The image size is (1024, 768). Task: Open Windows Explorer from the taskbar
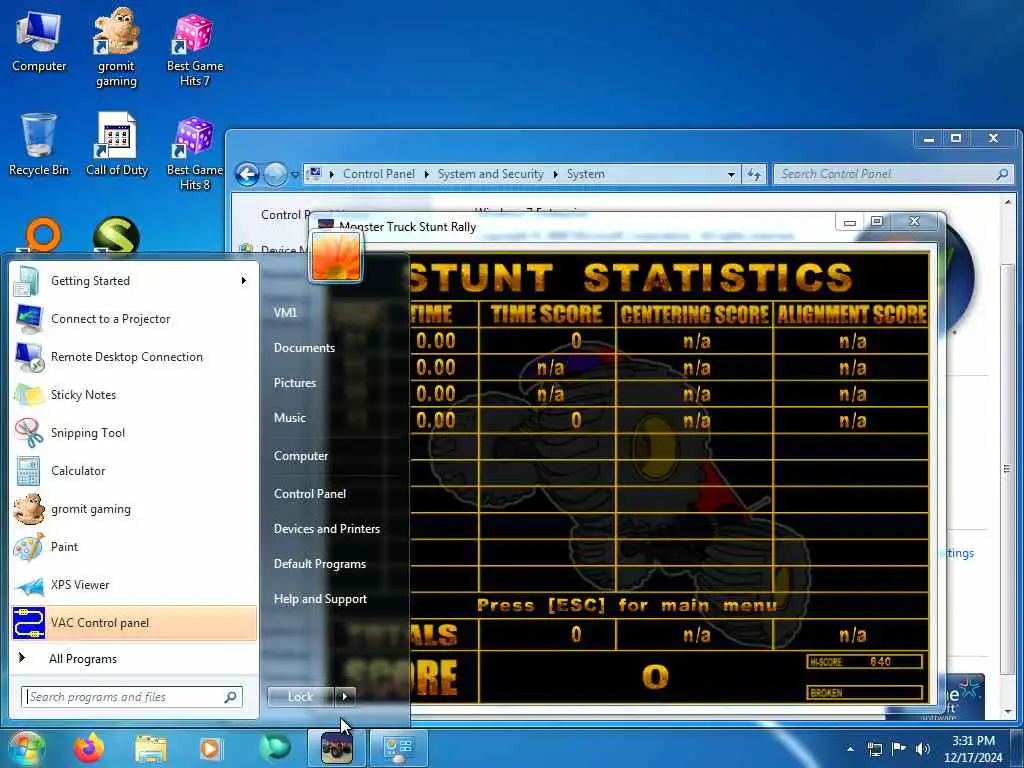click(151, 749)
